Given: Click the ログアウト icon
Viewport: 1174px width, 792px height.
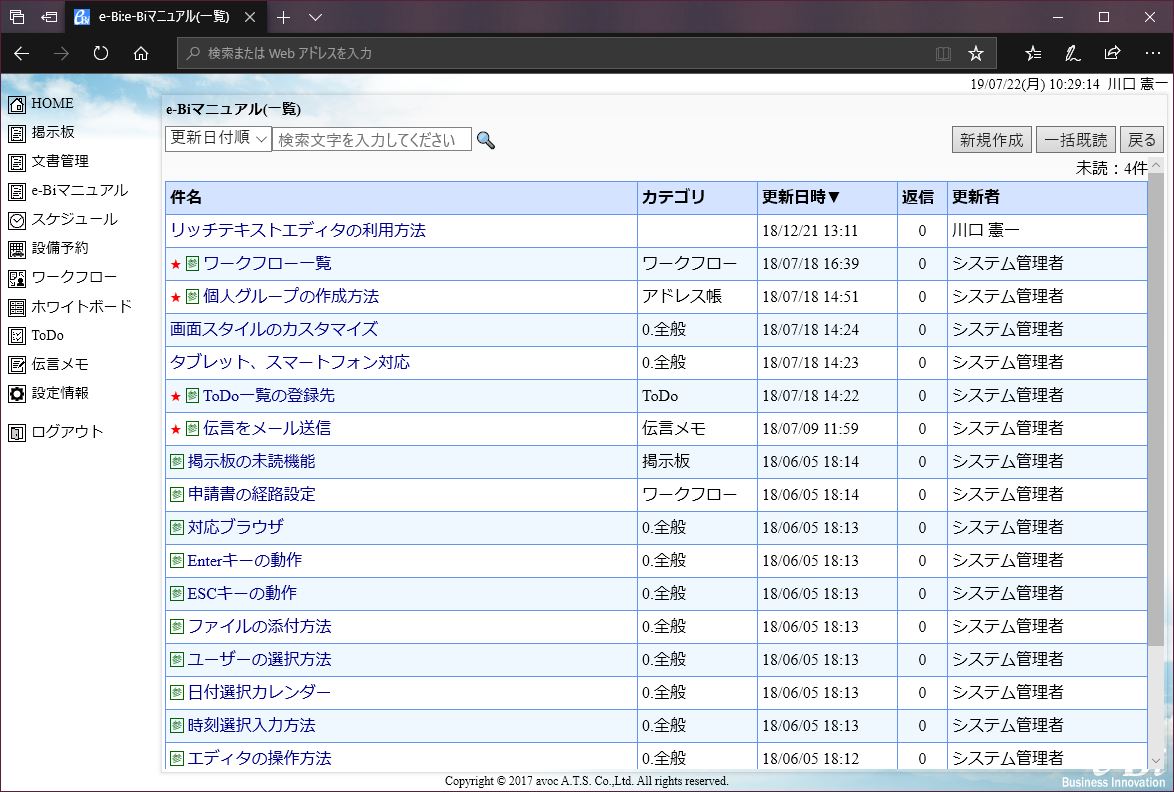Looking at the screenshot, I should pyautogui.click(x=17, y=433).
